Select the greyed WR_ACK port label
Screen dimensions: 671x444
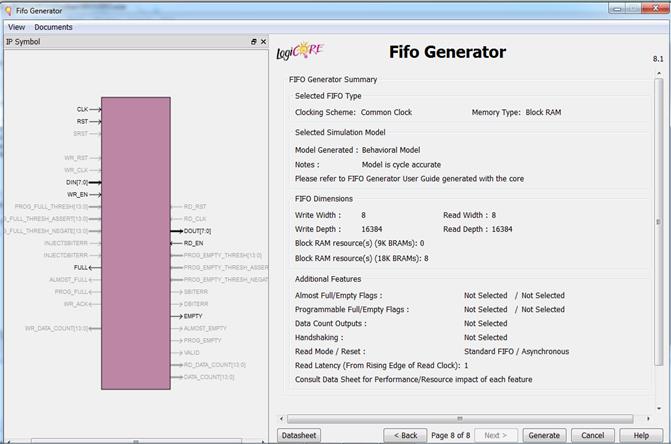76,304
